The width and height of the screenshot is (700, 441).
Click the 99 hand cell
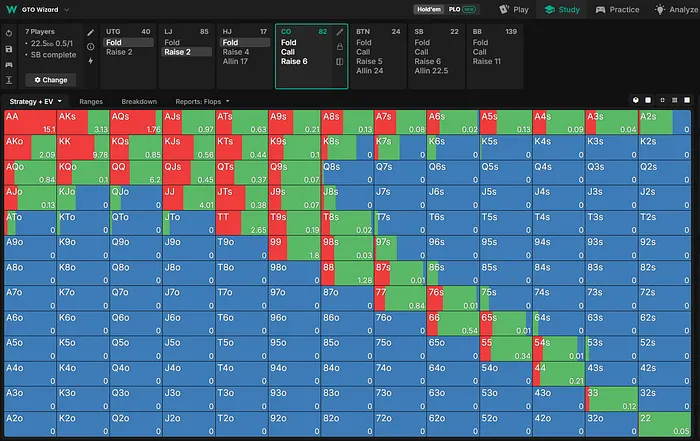point(295,248)
